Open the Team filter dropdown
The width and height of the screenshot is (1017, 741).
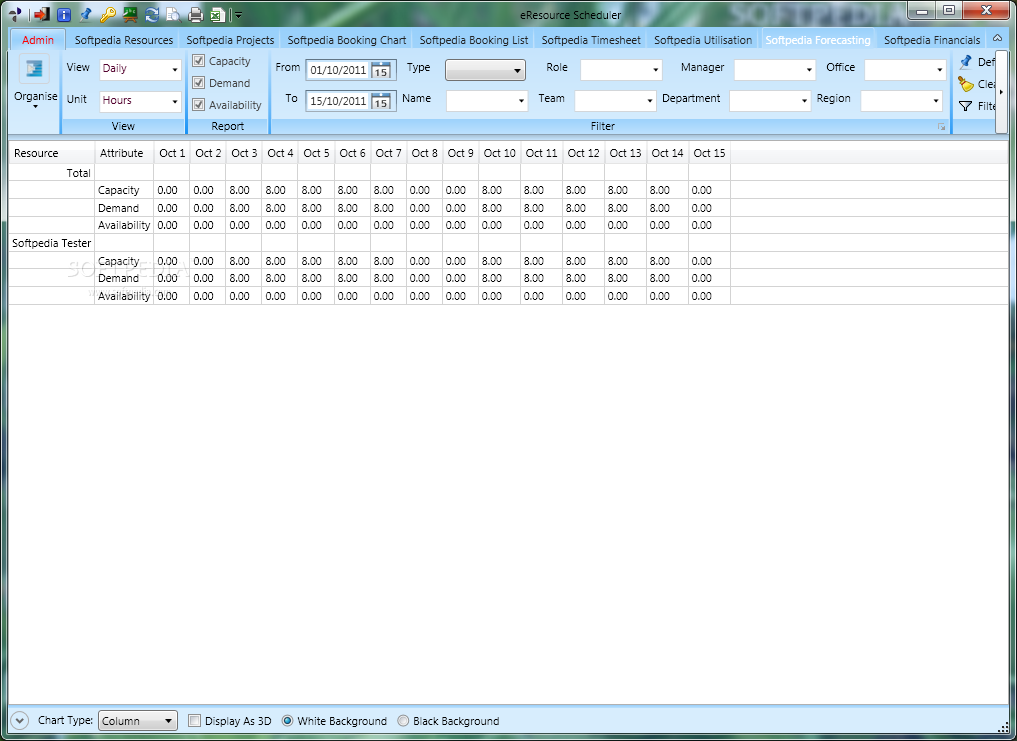pyautogui.click(x=615, y=101)
